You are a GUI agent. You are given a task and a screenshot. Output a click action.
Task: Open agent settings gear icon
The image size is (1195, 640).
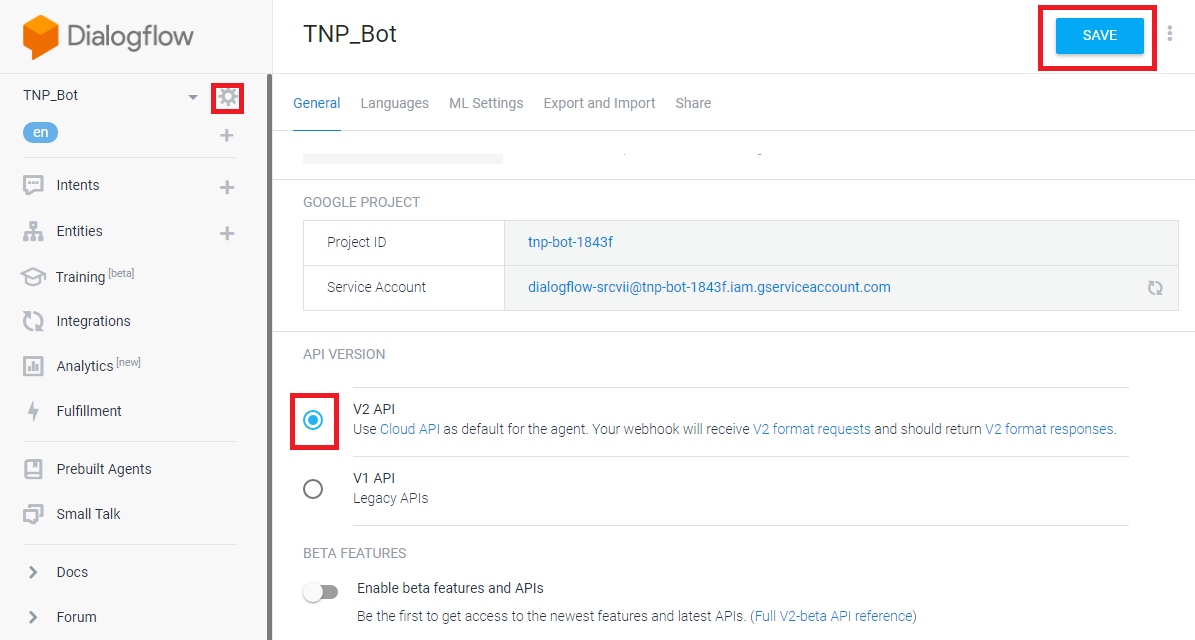click(x=228, y=97)
